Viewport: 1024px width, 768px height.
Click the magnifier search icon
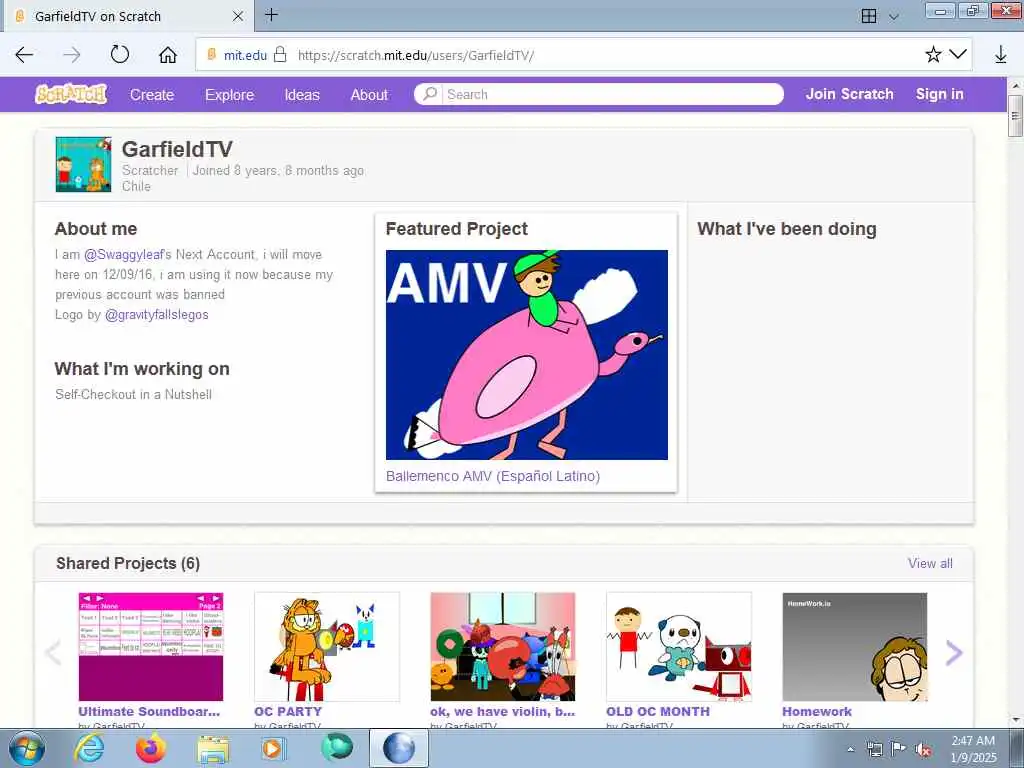429,94
